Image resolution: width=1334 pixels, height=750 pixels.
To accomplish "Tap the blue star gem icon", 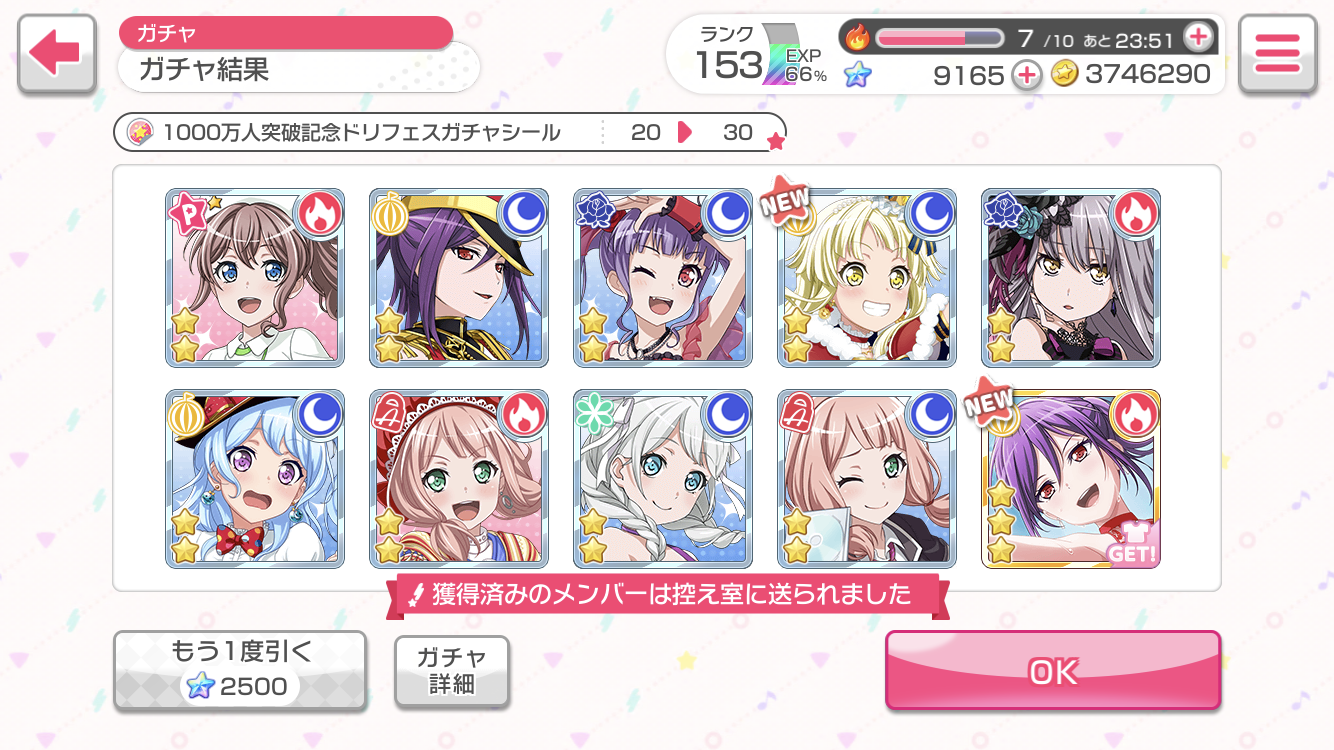I will tap(857, 74).
